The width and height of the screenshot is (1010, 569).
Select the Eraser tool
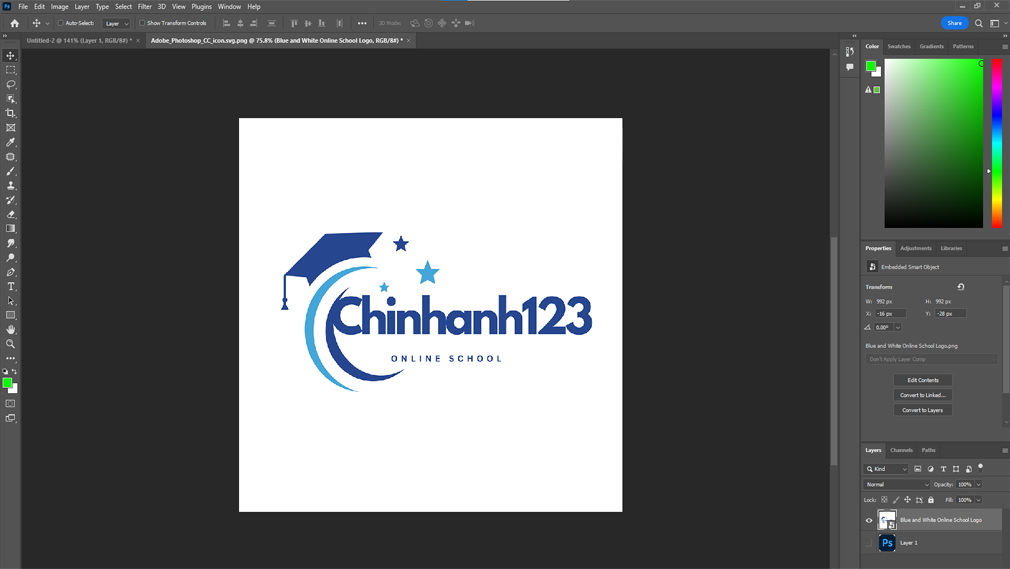point(10,215)
